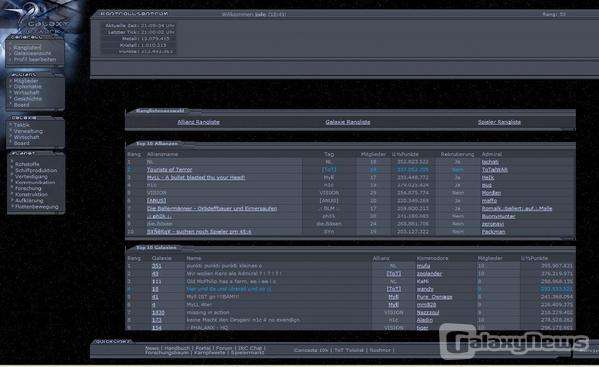Open Mitglieder in the Allianz menu

click(x=26, y=81)
